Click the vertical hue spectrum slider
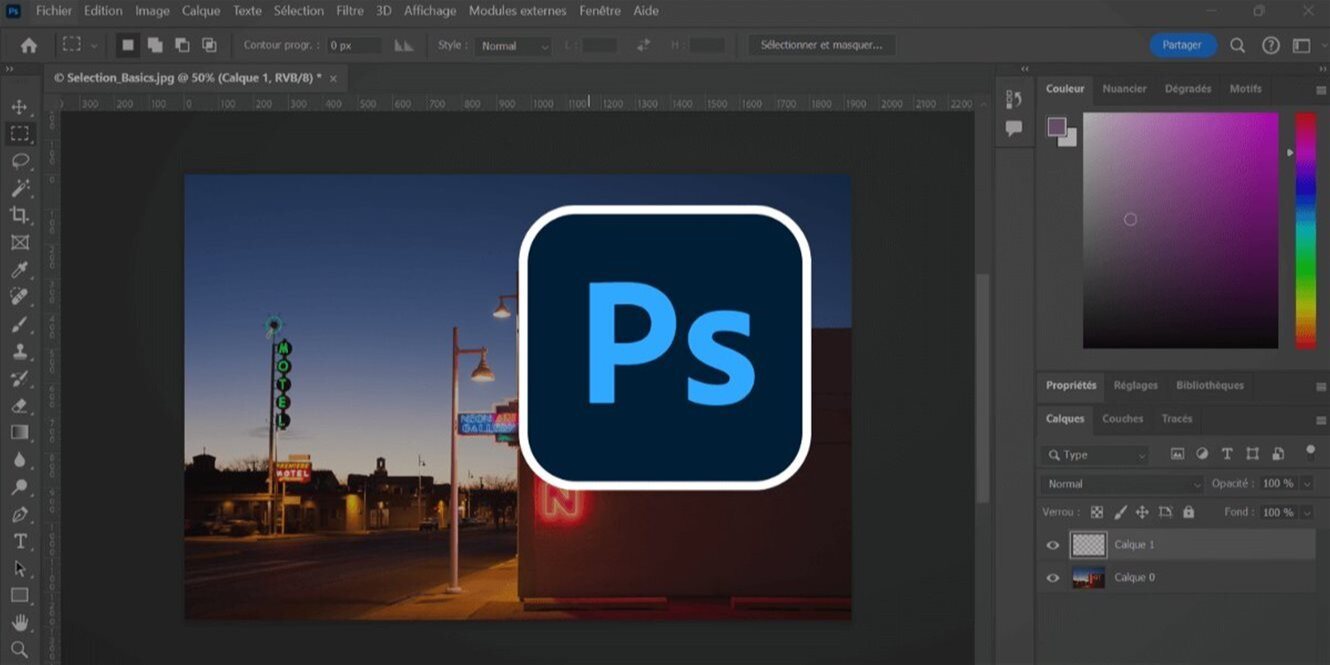Screen dimensions: 1330x665 pos(1305,230)
